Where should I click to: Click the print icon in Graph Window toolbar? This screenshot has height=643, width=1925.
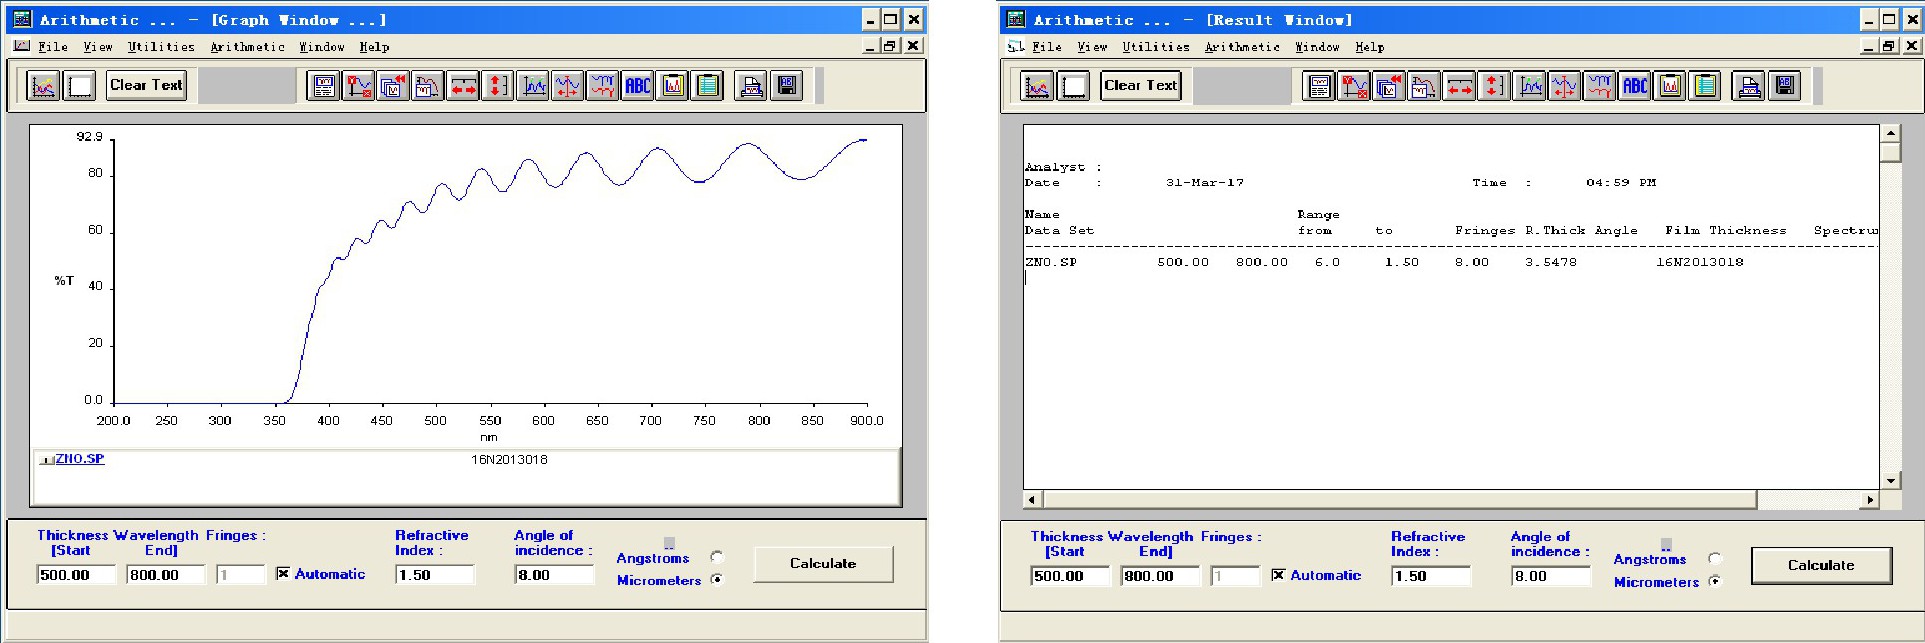[751, 86]
